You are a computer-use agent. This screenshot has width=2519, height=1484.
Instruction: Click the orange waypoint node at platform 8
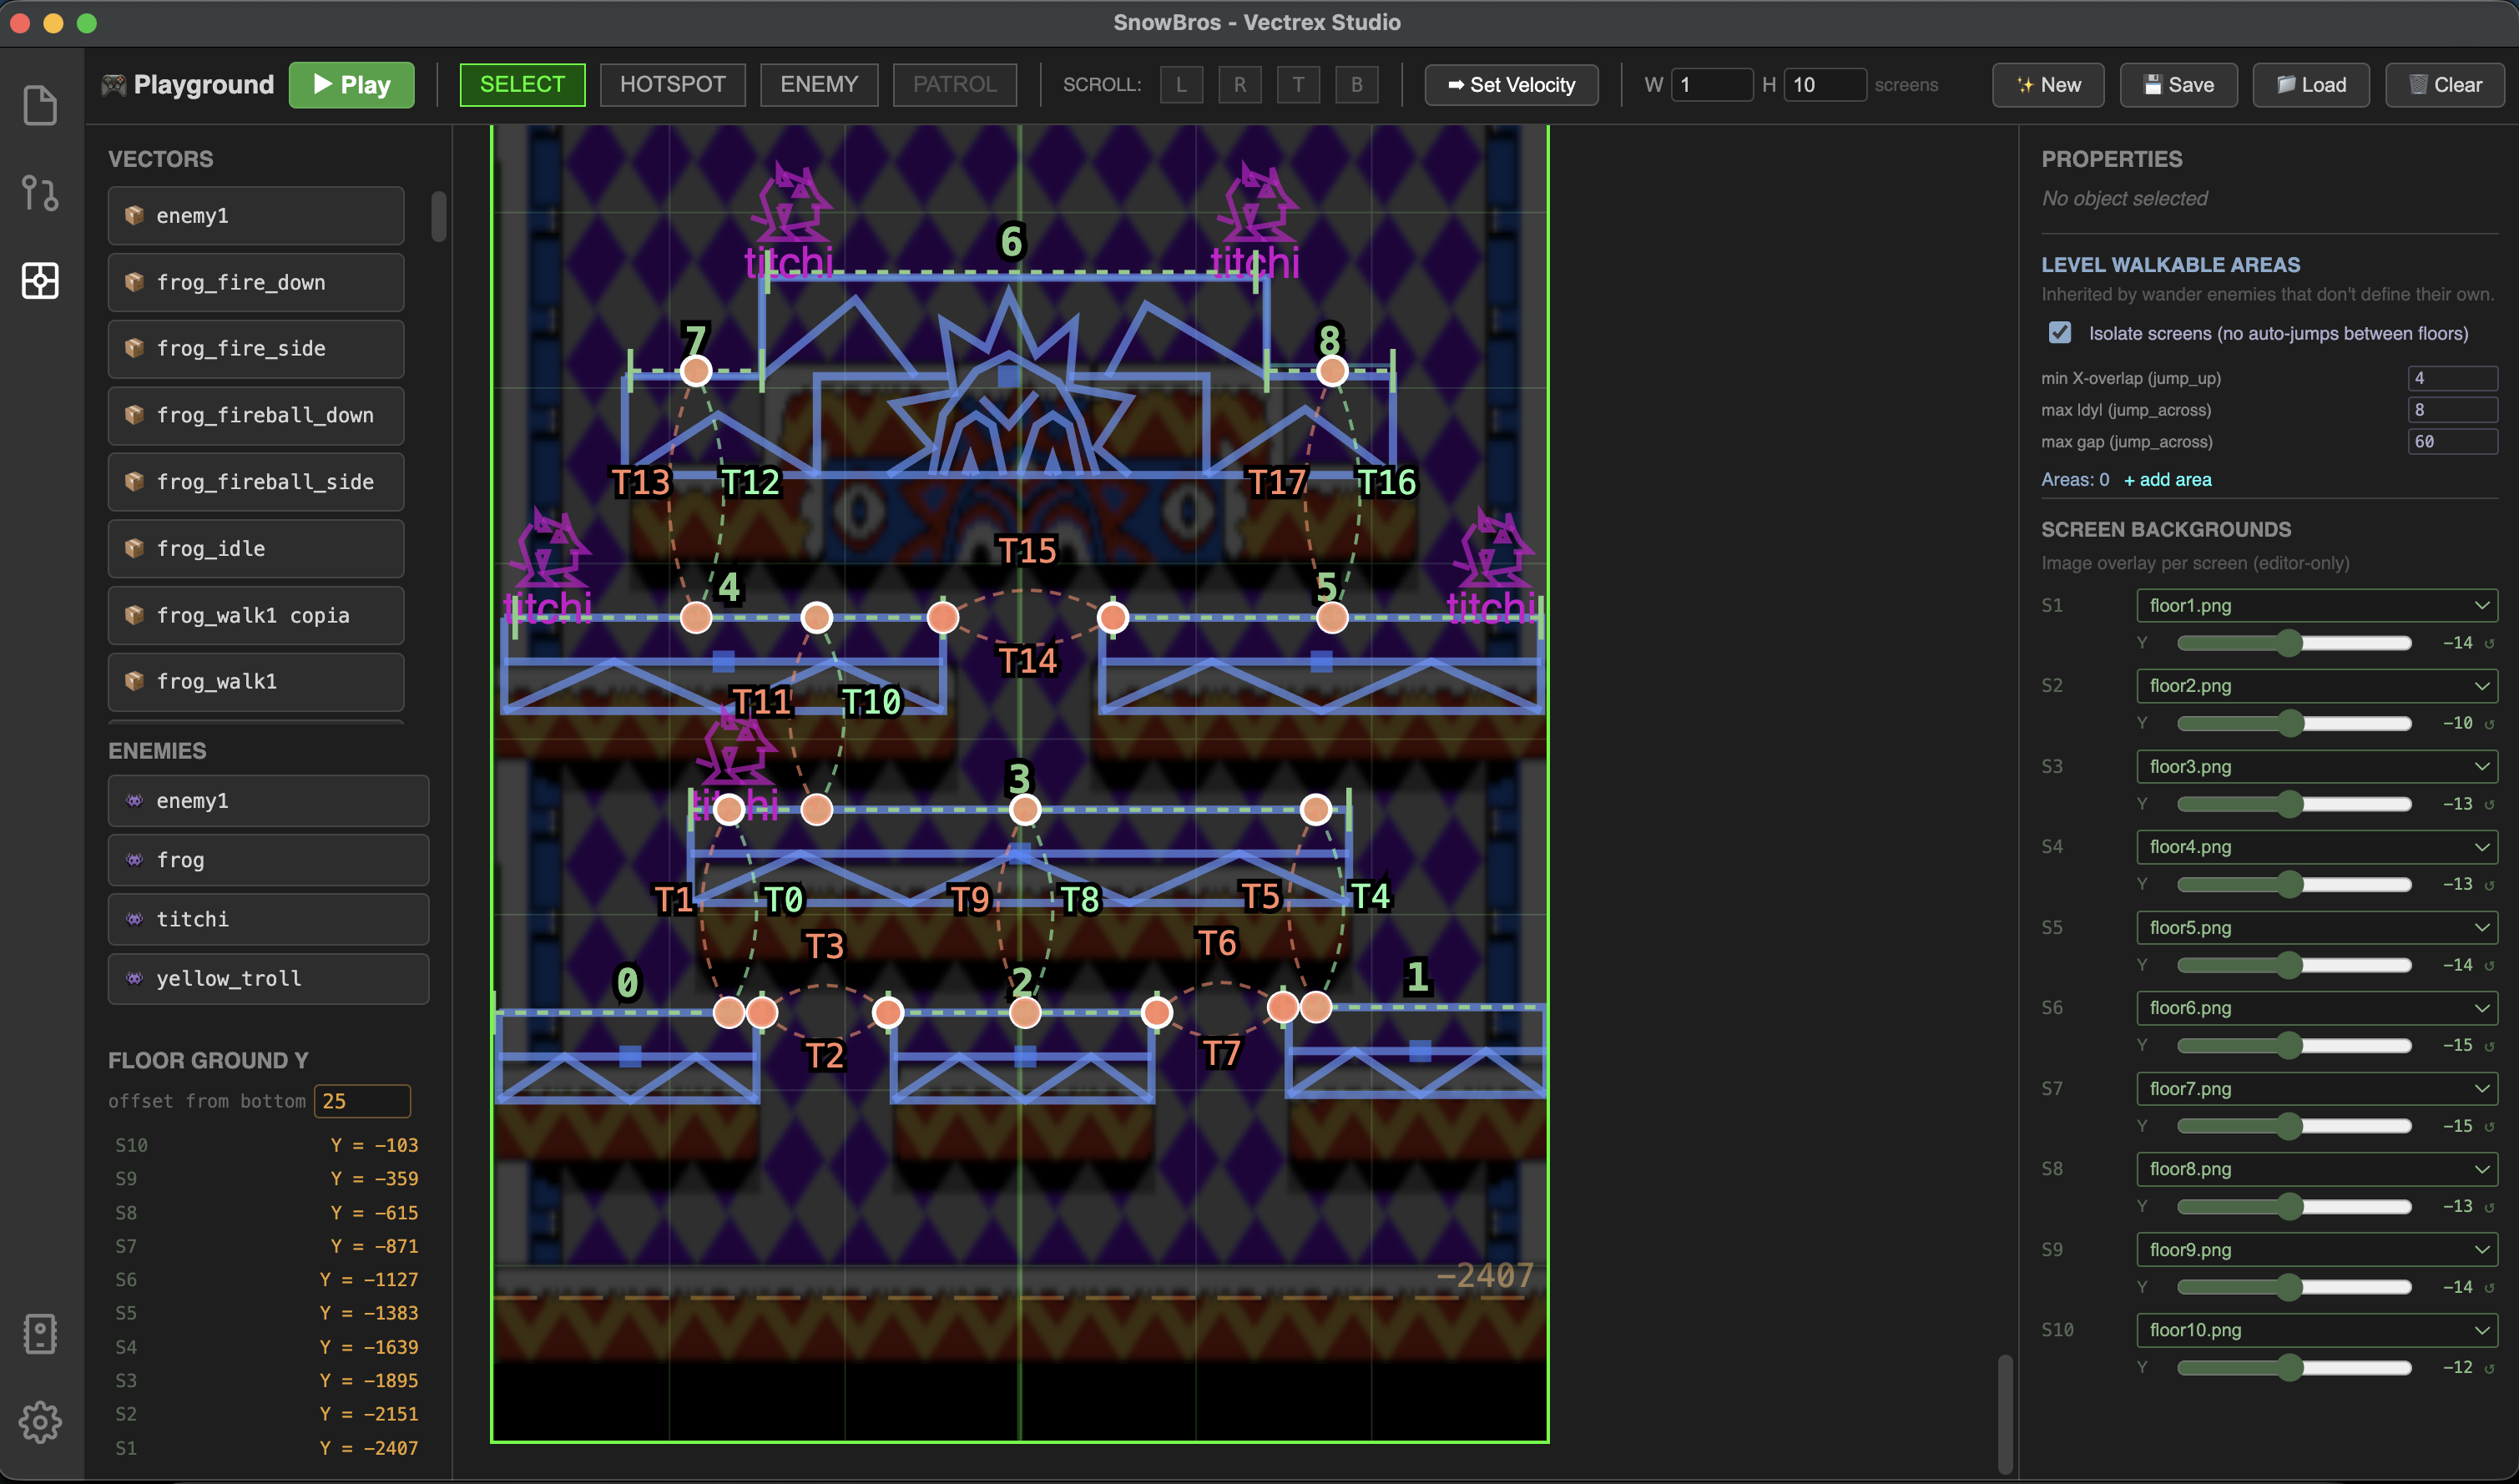click(1332, 371)
